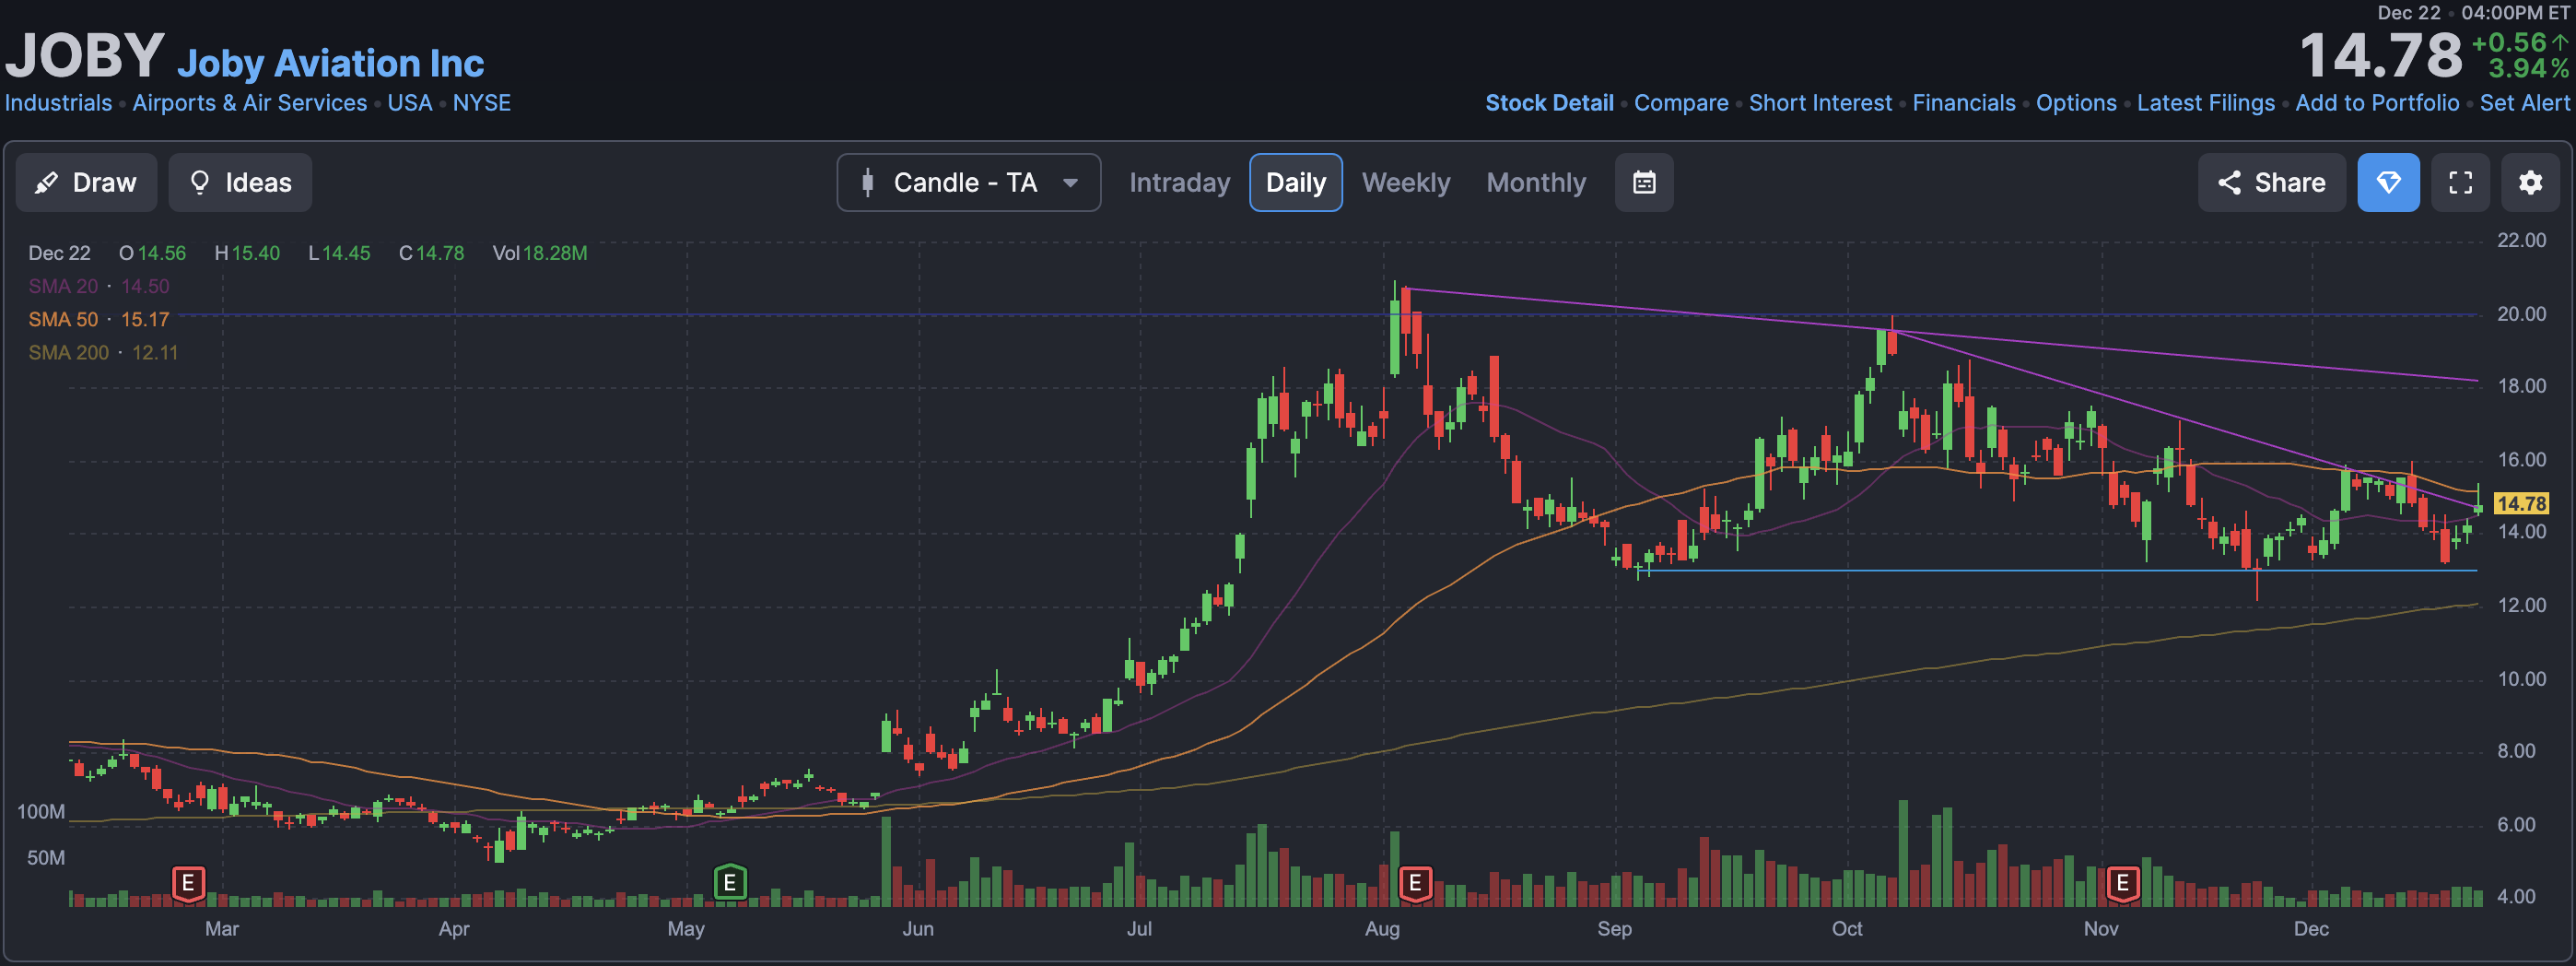Click the Dec 22 date label in chart legend
2576x966 pixels.
(x=59, y=253)
